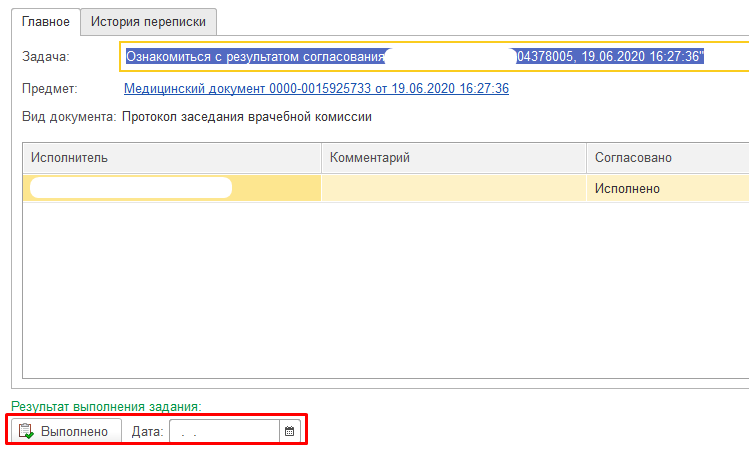
Task: Switch to the Главное tab
Action: tap(46, 21)
